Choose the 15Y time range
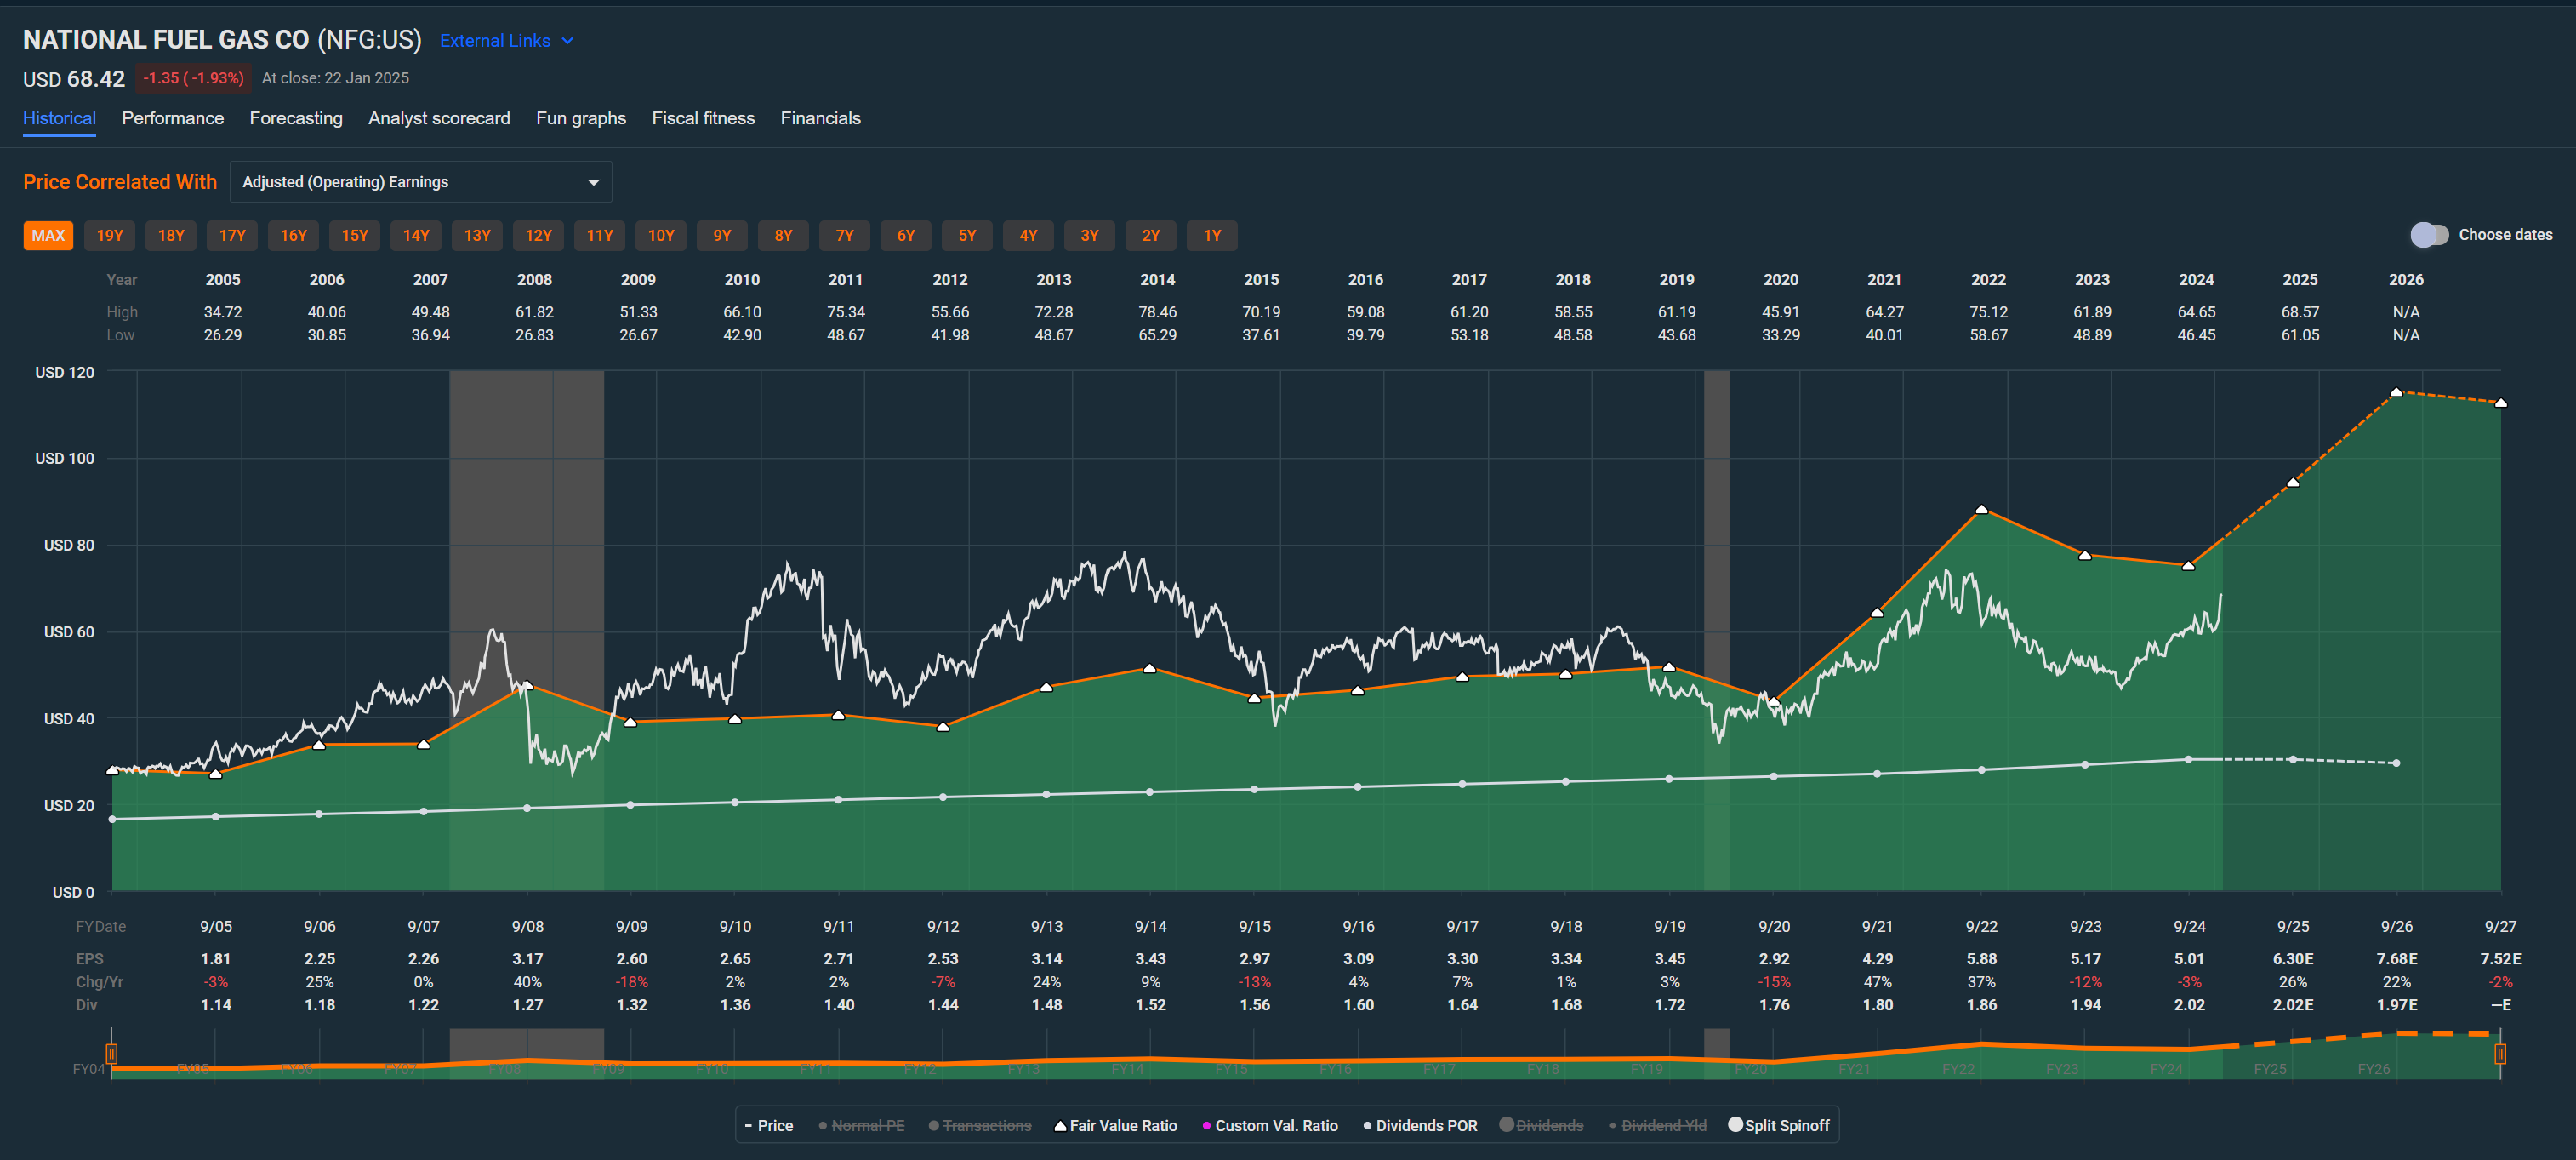The height and width of the screenshot is (1160, 2576). pyautogui.click(x=355, y=236)
